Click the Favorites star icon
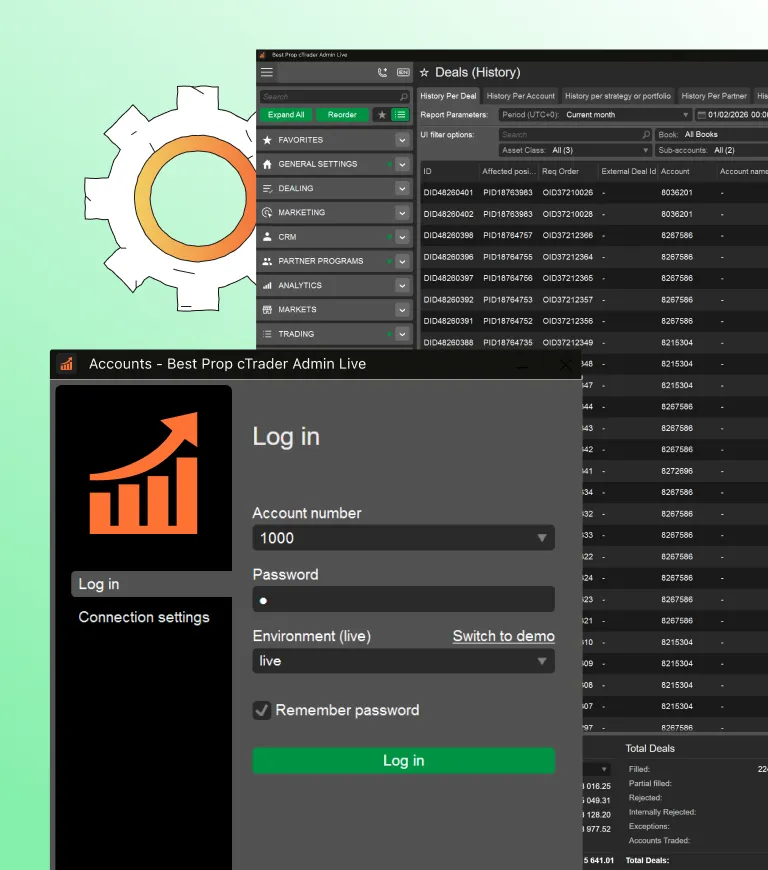 267,140
